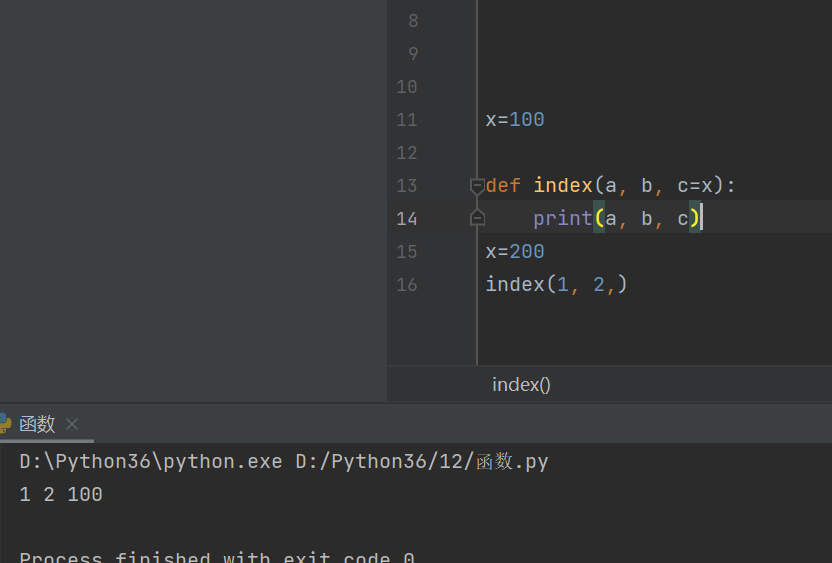
Task: Click the python.exe command line in console
Action: [284, 462]
